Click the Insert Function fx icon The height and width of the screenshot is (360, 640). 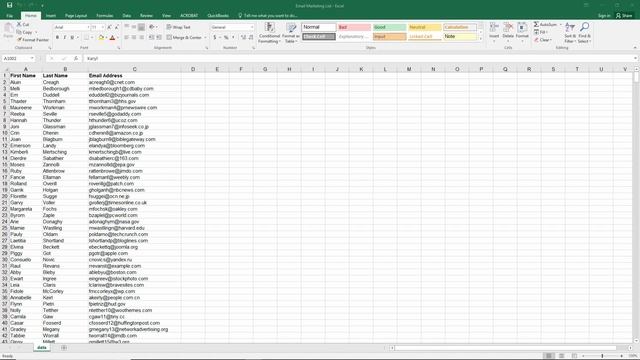(76, 58)
